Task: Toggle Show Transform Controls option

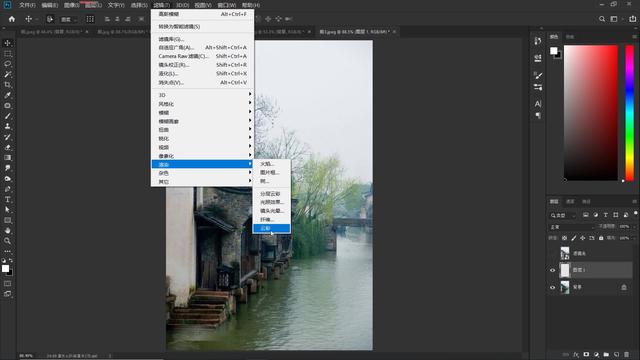Action: pyautogui.click(x=90, y=19)
